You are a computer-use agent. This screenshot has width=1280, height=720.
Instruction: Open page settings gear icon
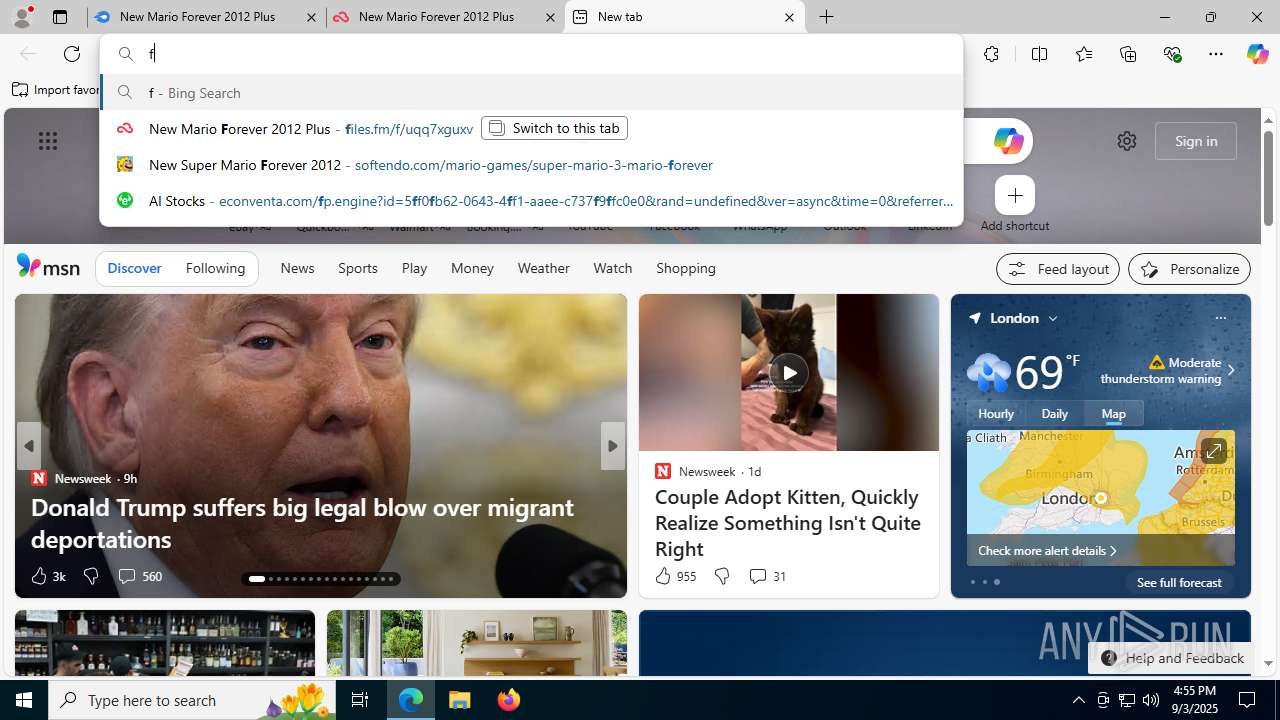[x=1127, y=141]
